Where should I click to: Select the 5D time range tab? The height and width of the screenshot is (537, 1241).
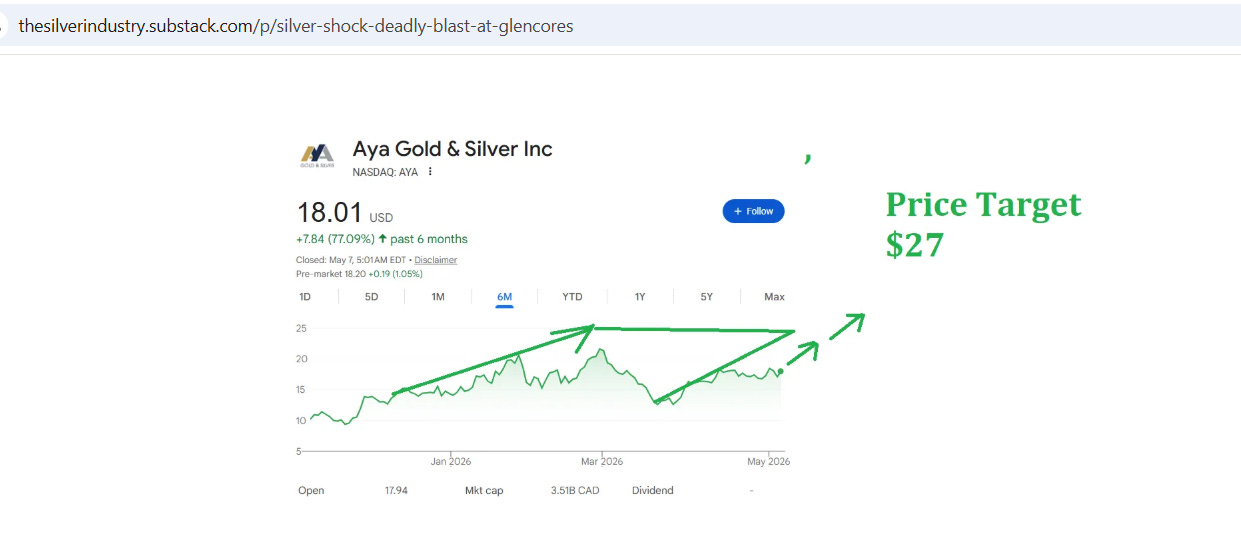371,297
